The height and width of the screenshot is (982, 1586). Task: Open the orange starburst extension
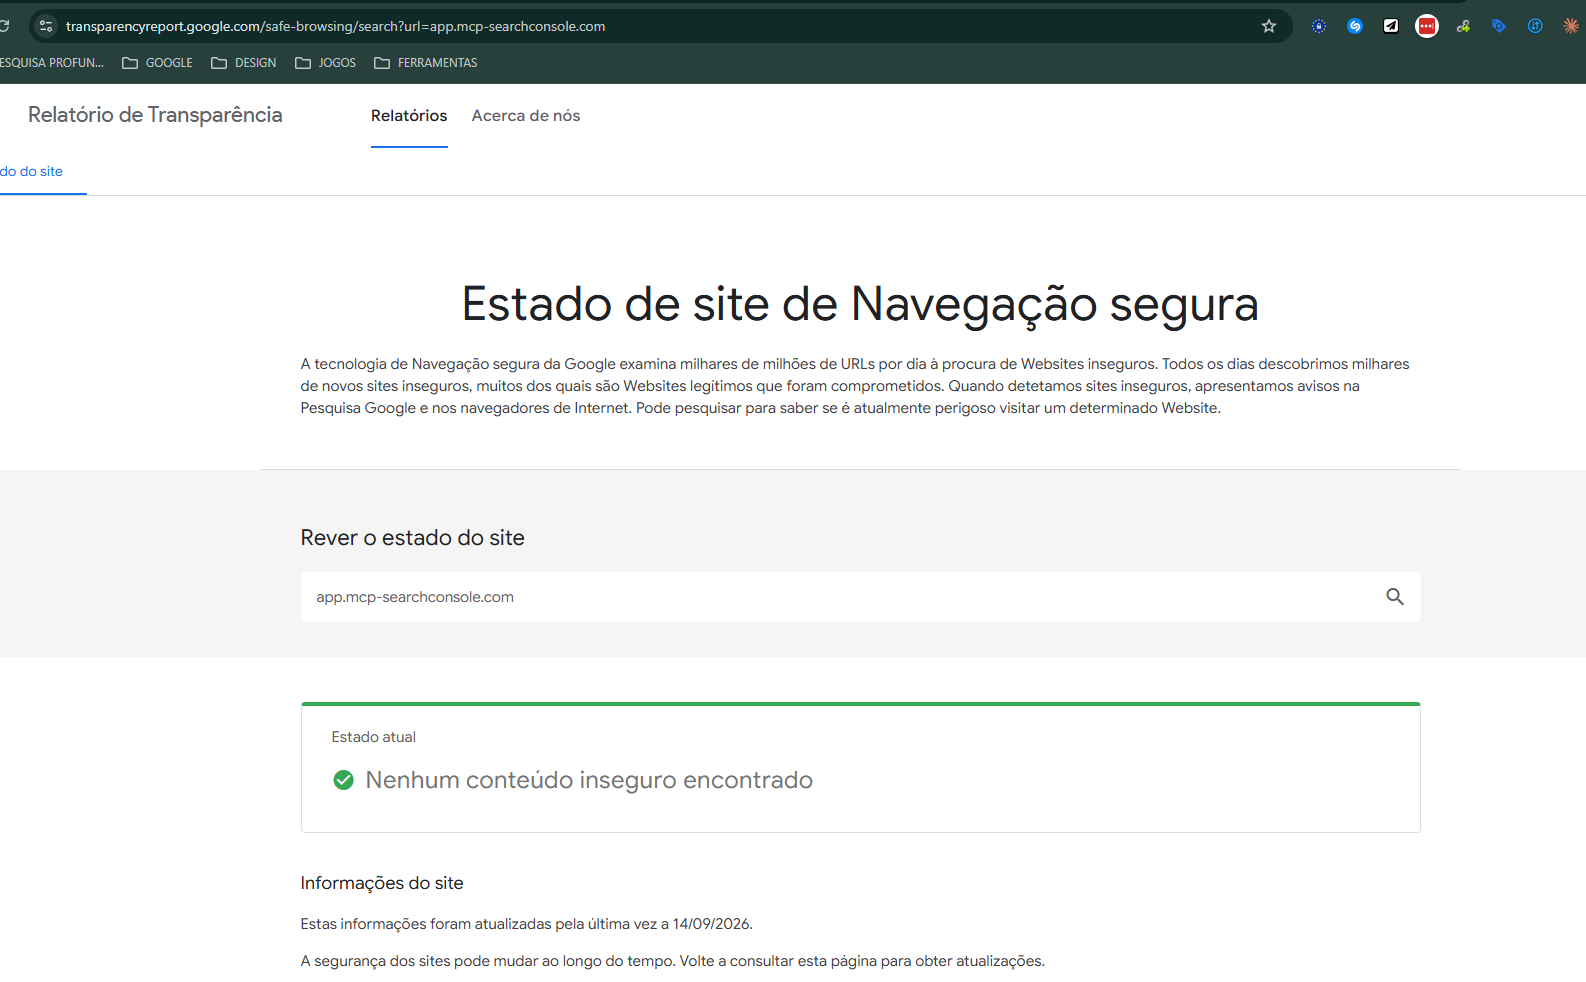coord(1571,26)
